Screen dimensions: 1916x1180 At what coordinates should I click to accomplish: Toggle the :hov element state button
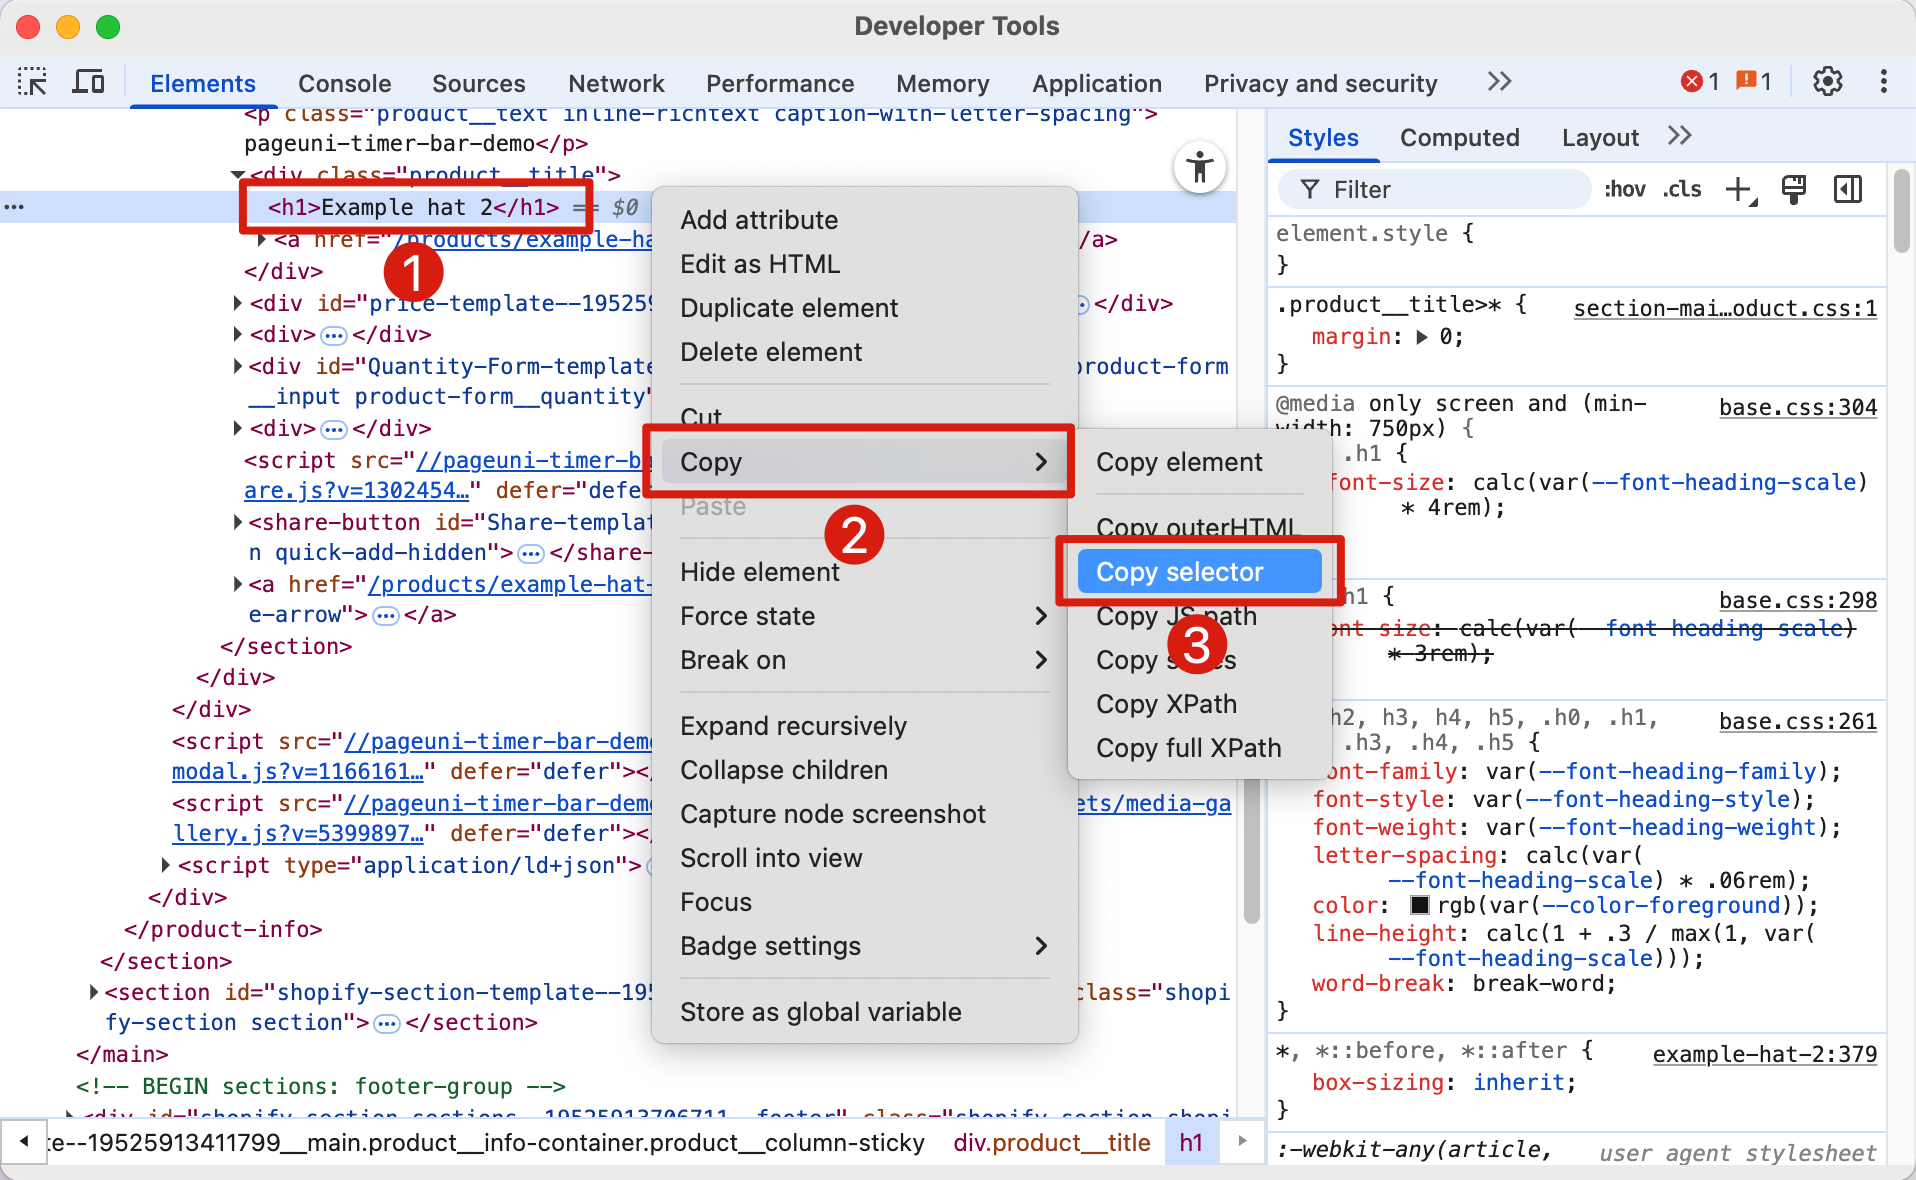click(1625, 189)
